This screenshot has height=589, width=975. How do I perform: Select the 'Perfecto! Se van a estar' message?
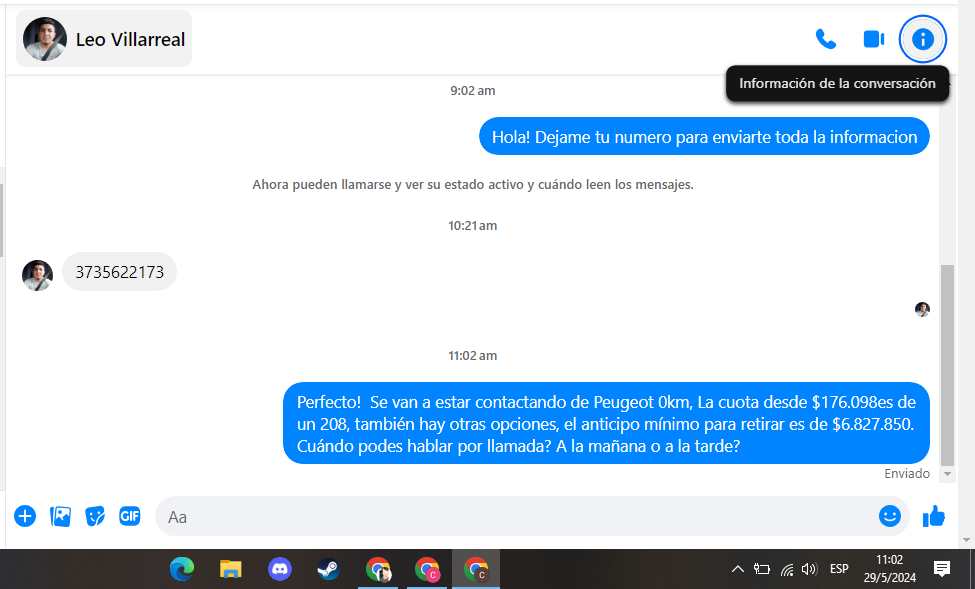tap(606, 423)
